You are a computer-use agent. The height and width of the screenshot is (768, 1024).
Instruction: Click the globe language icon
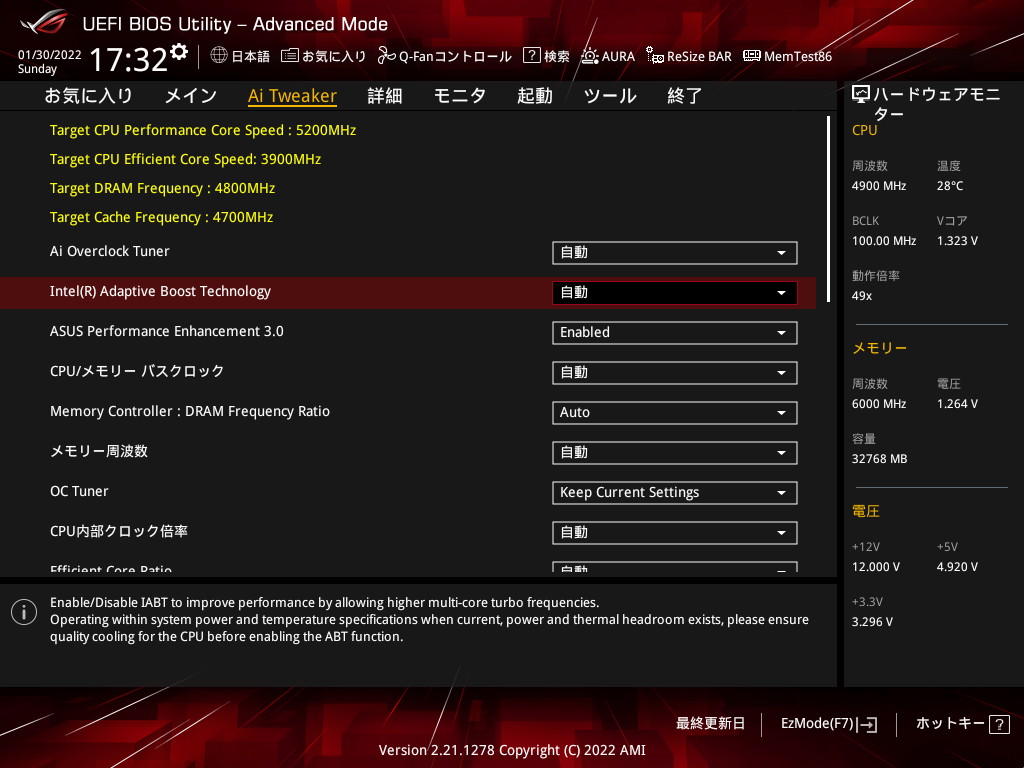pos(219,56)
